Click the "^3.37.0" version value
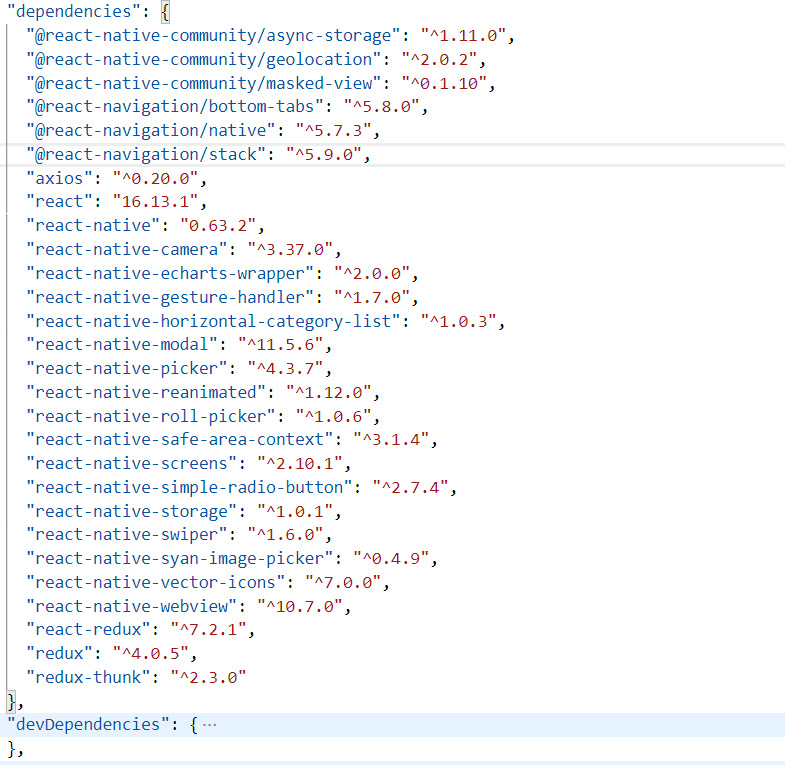The height and width of the screenshot is (765, 785). coord(290,249)
